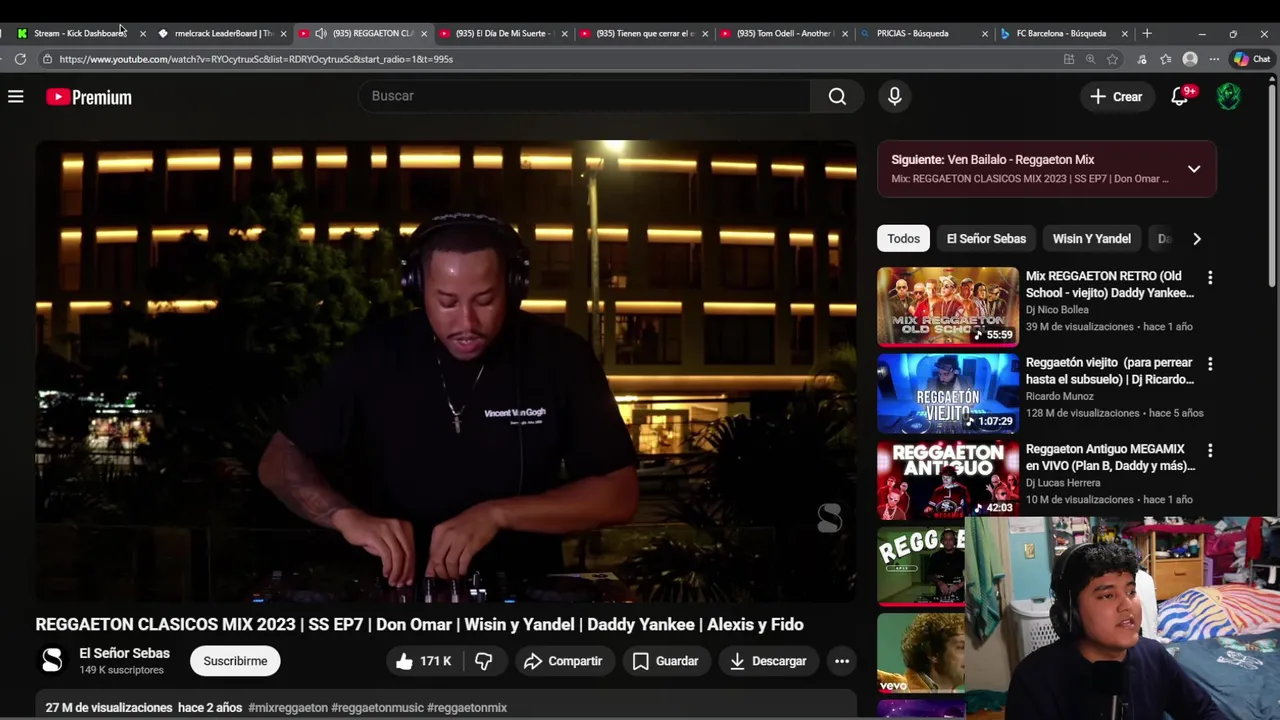Switch to Tom Odell - Another tab
This screenshot has height=720, width=1280.
click(784, 33)
